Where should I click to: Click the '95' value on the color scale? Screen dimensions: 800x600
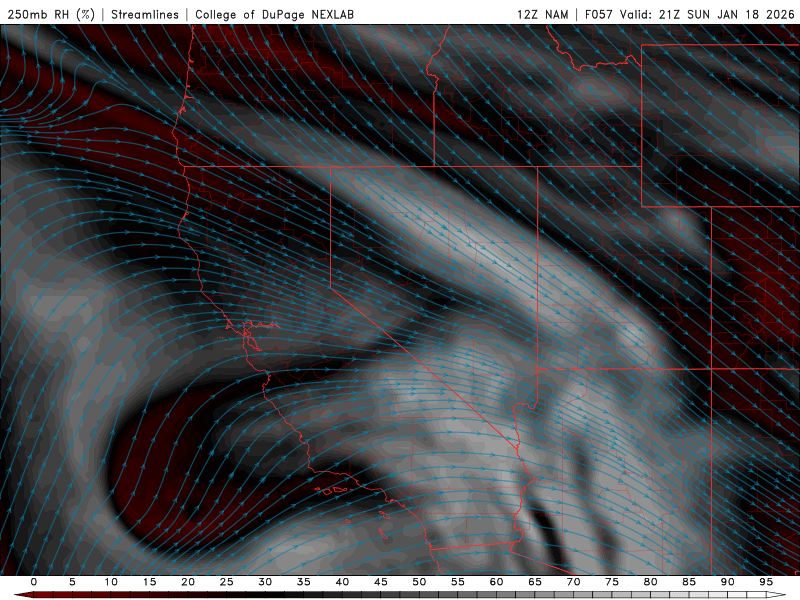(x=766, y=582)
